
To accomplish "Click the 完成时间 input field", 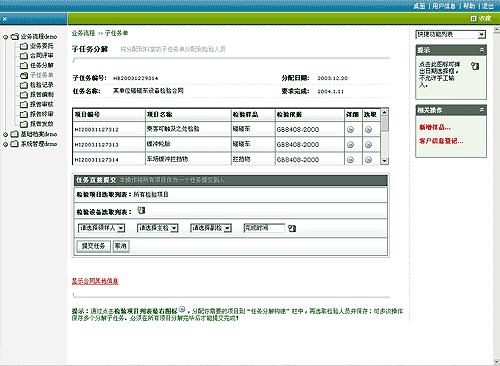I will coord(264,228).
